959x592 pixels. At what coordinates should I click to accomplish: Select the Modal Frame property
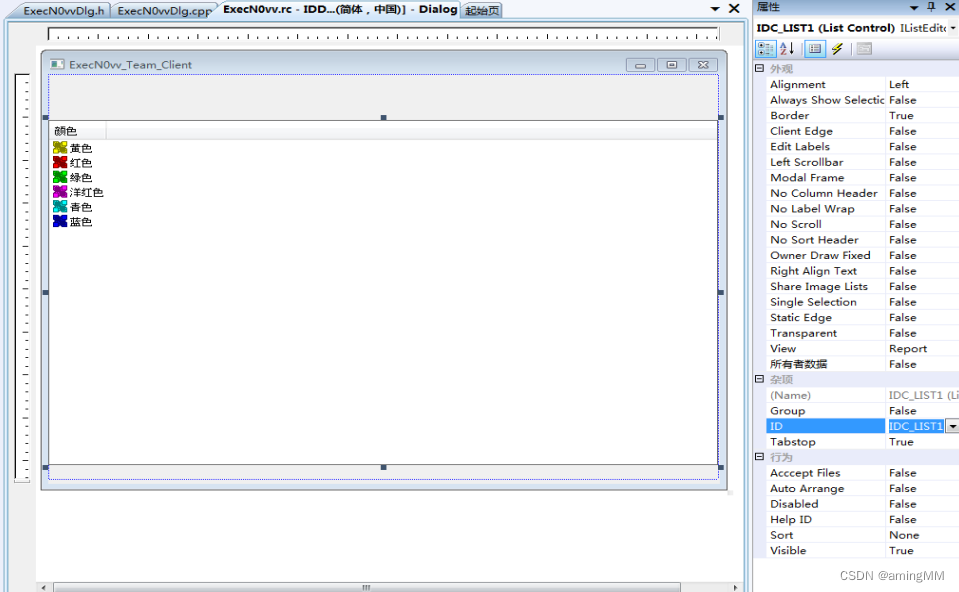tap(862, 177)
